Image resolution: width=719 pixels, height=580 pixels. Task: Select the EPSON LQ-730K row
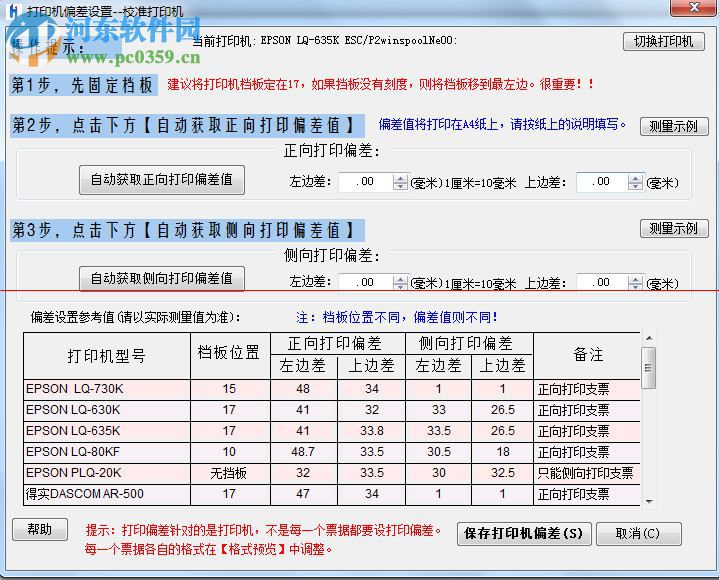(332, 389)
